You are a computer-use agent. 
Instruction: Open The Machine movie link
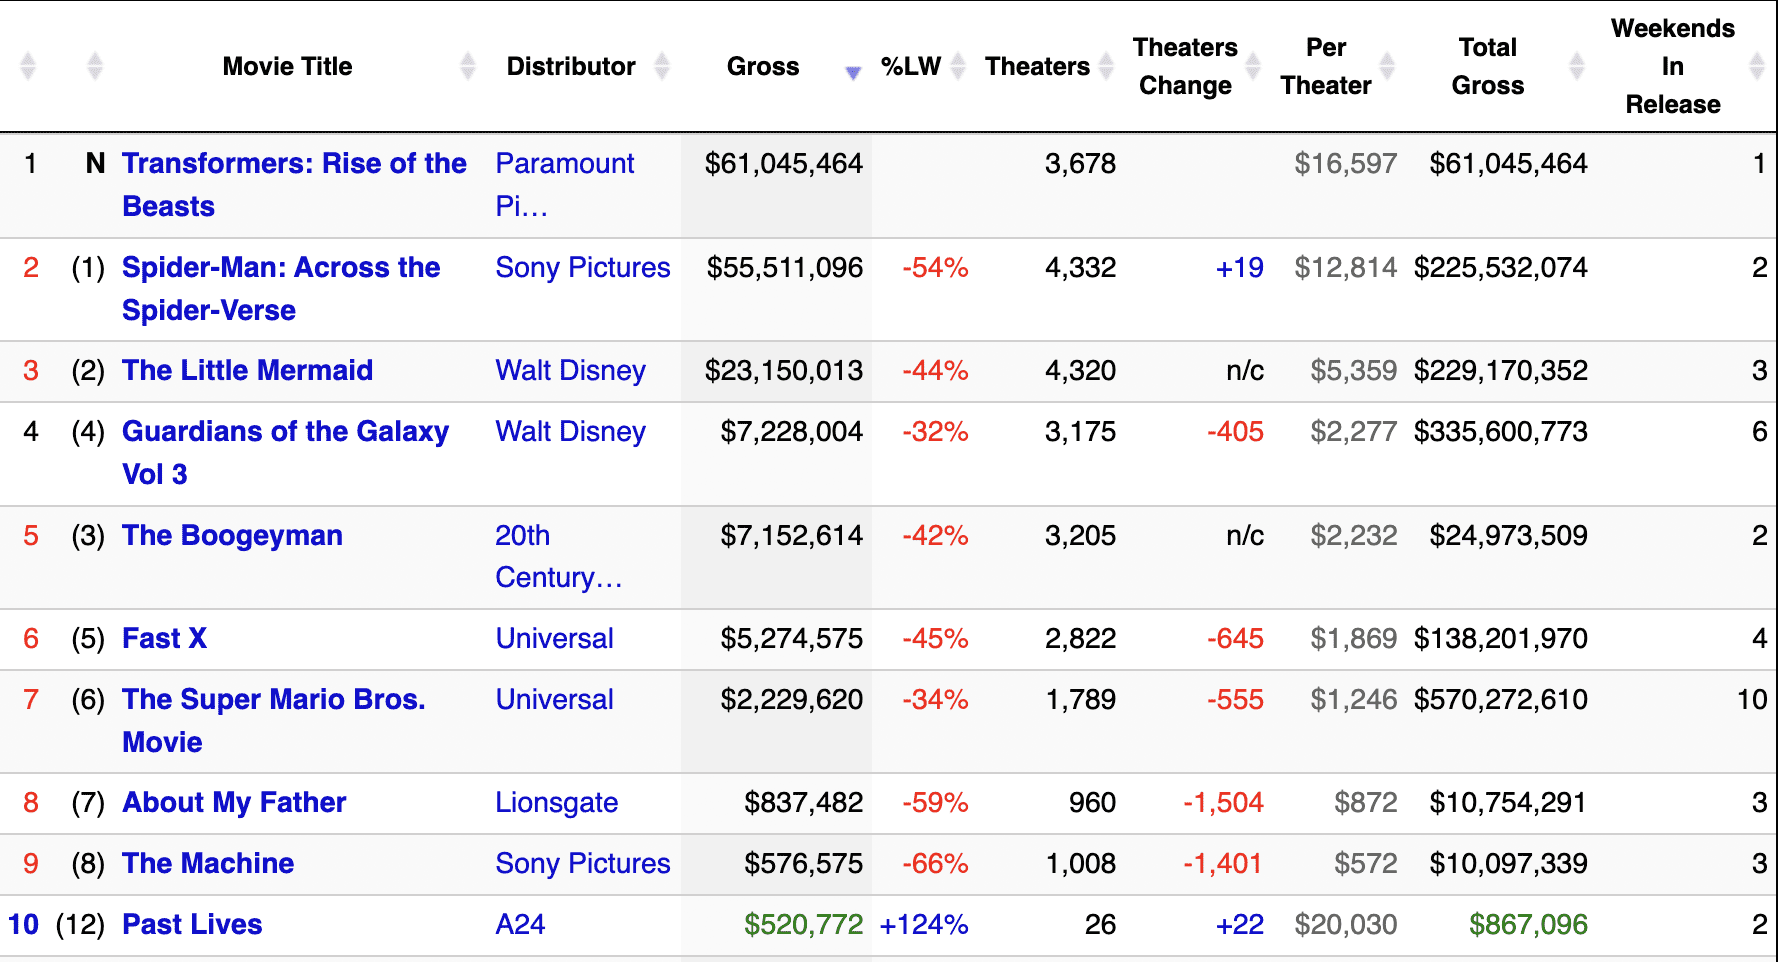[208, 864]
